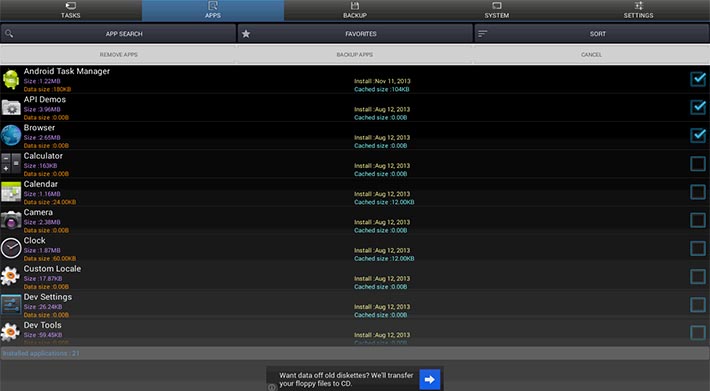Click the Backup floppy disk icon
The width and height of the screenshot is (710, 391).
pyautogui.click(x=355, y=5)
